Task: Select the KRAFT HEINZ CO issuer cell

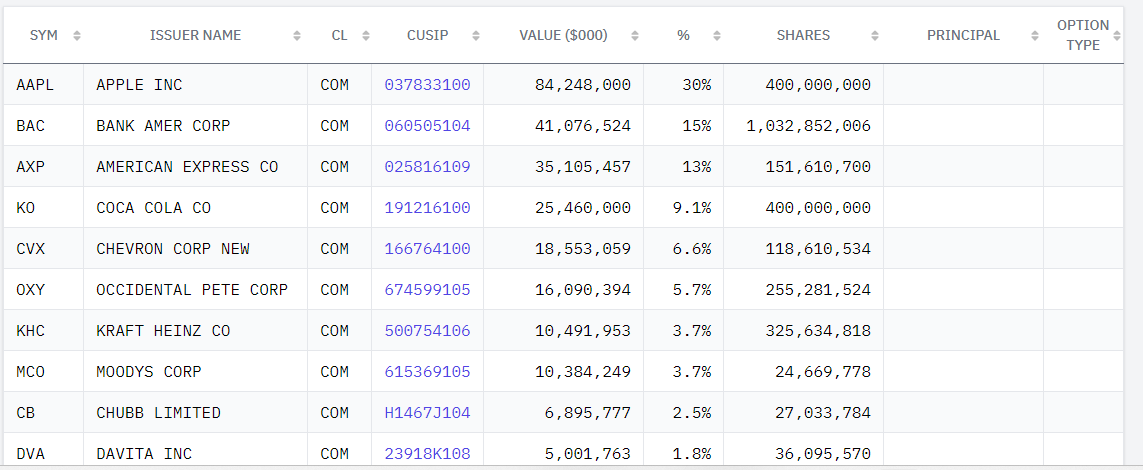Action: coord(195,331)
